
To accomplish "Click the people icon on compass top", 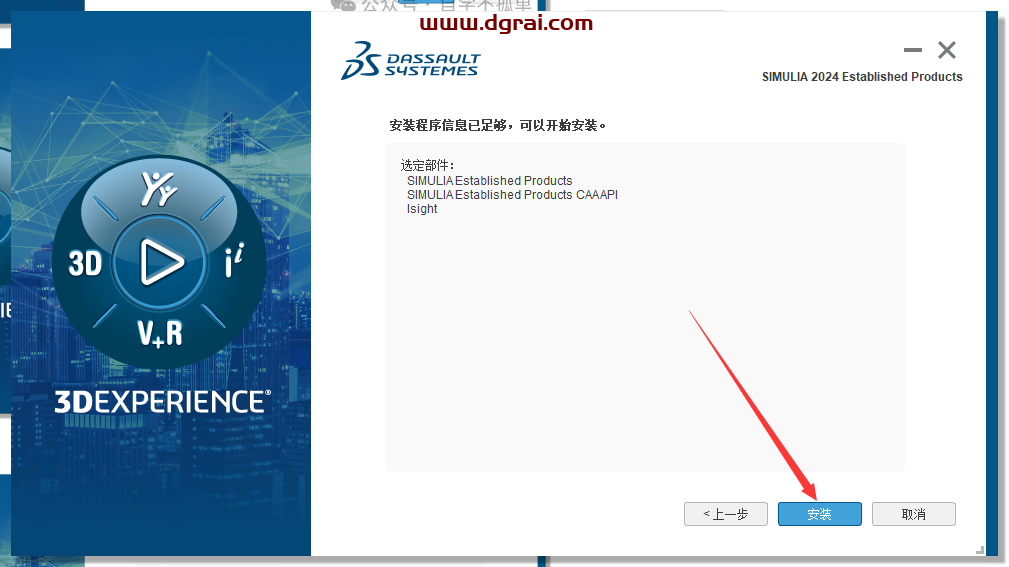I will click(x=158, y=188).
